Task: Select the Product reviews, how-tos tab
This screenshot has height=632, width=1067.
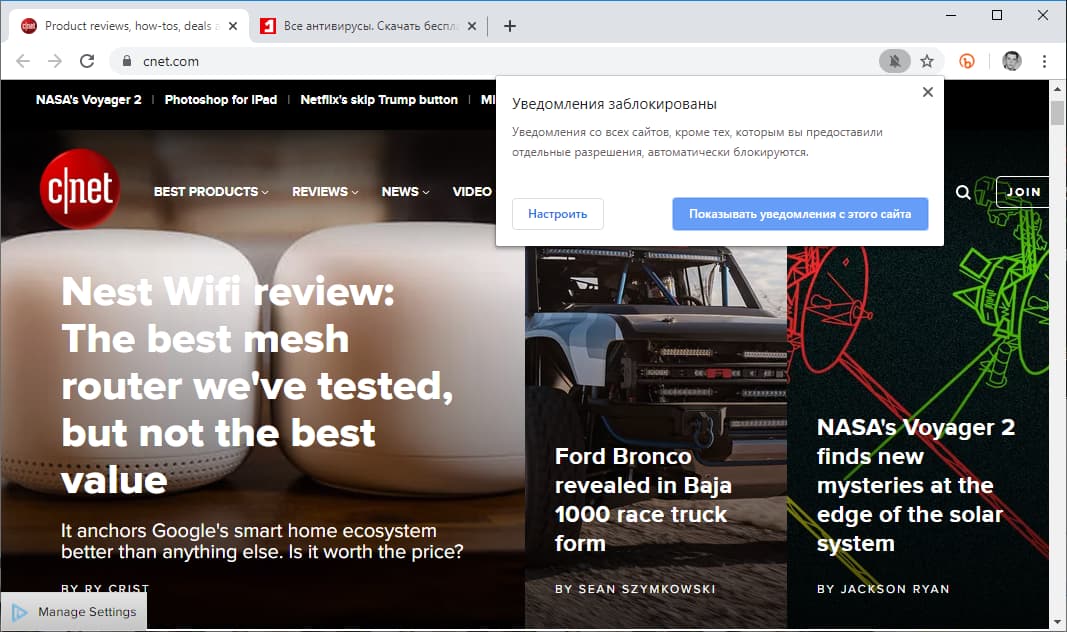Action: [129, 26]
